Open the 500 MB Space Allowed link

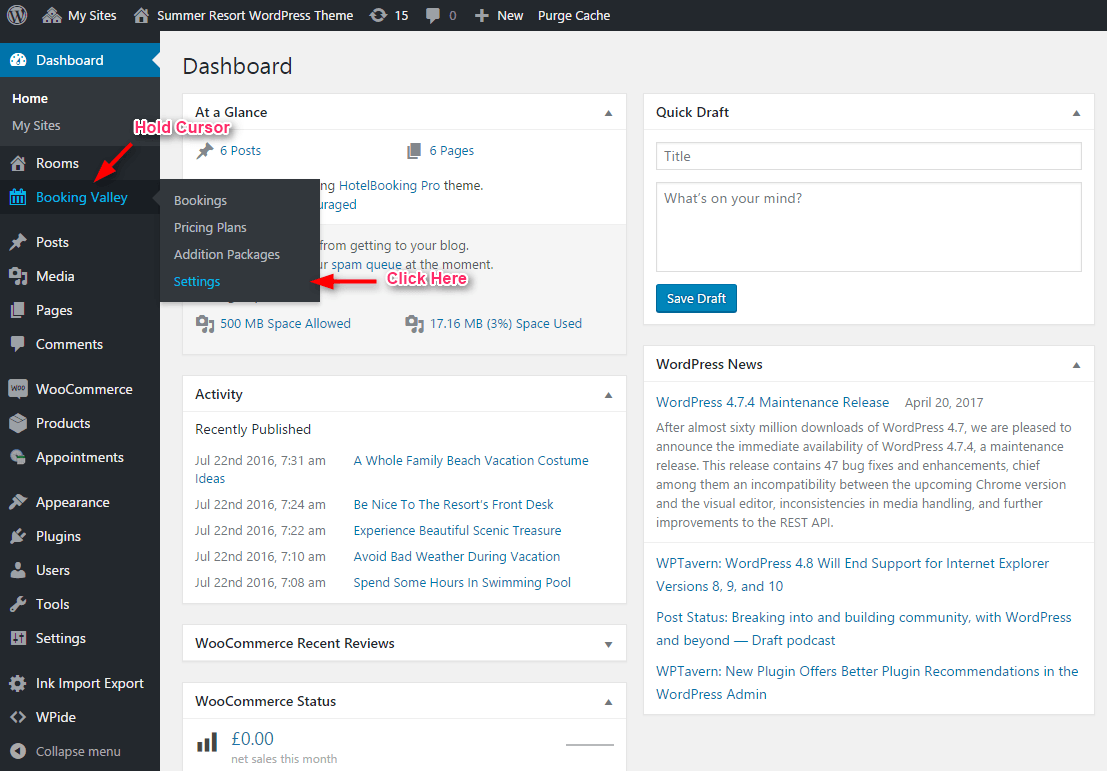click(x=285, y=323)
